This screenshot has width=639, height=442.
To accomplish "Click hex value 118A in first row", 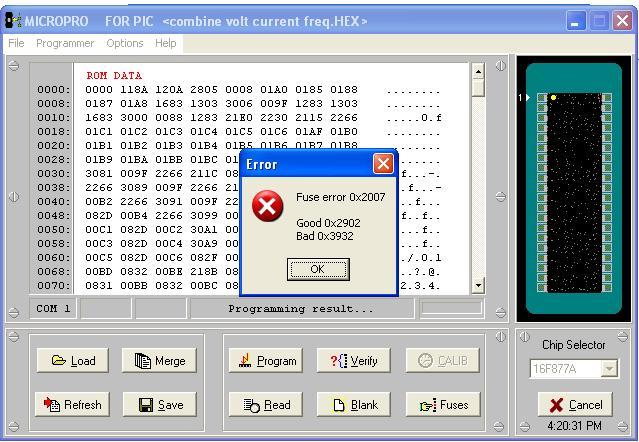I will [134, 90].
